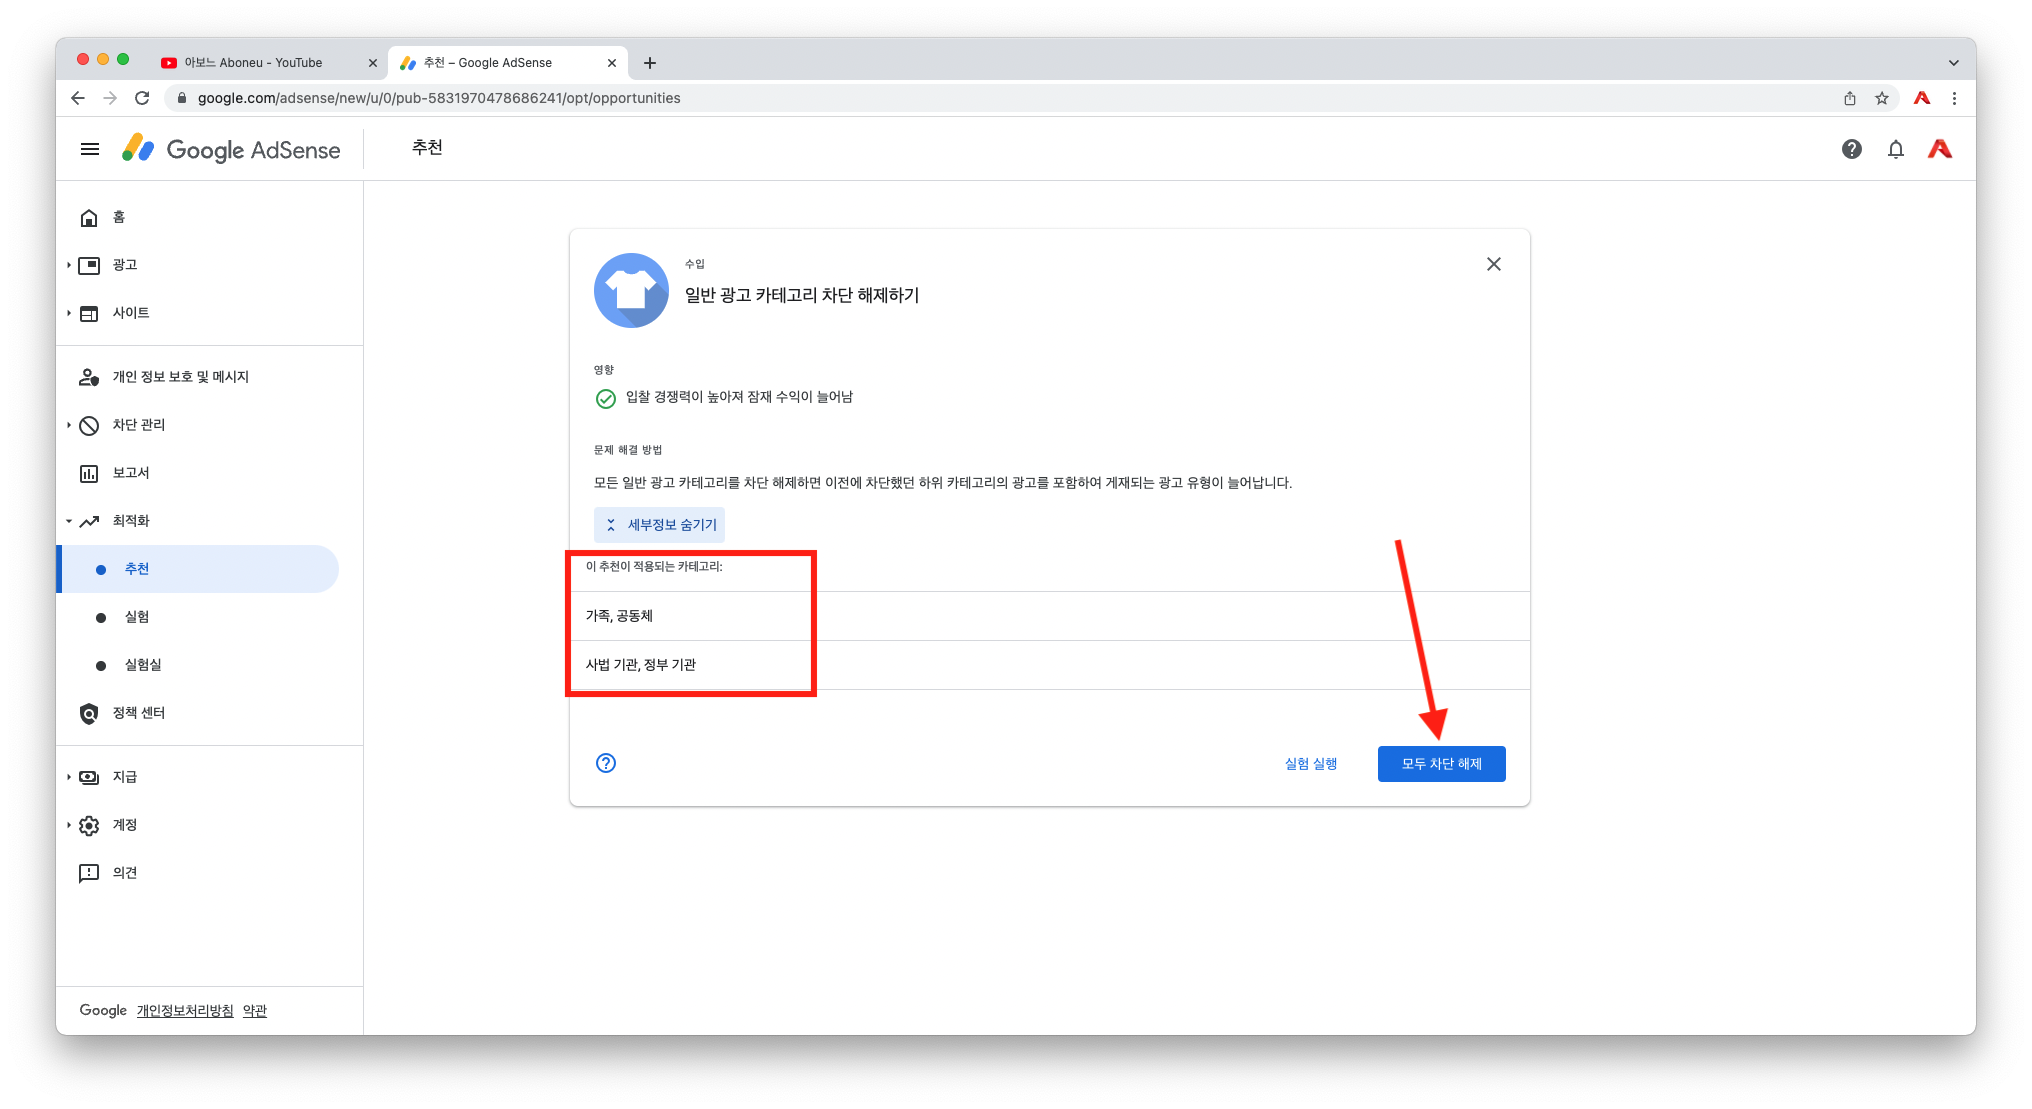
Task: Click the 의견 feedback icon
Action: (x=89, y=873)
